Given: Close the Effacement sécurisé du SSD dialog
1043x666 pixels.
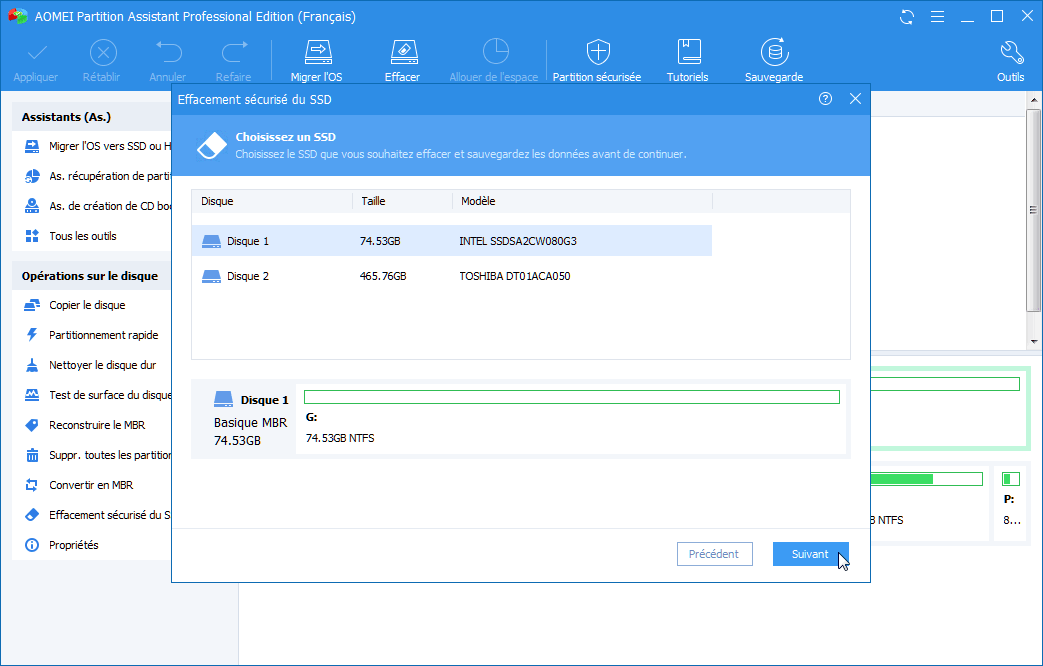Looking at the screenshot, I should click(855, 99).
